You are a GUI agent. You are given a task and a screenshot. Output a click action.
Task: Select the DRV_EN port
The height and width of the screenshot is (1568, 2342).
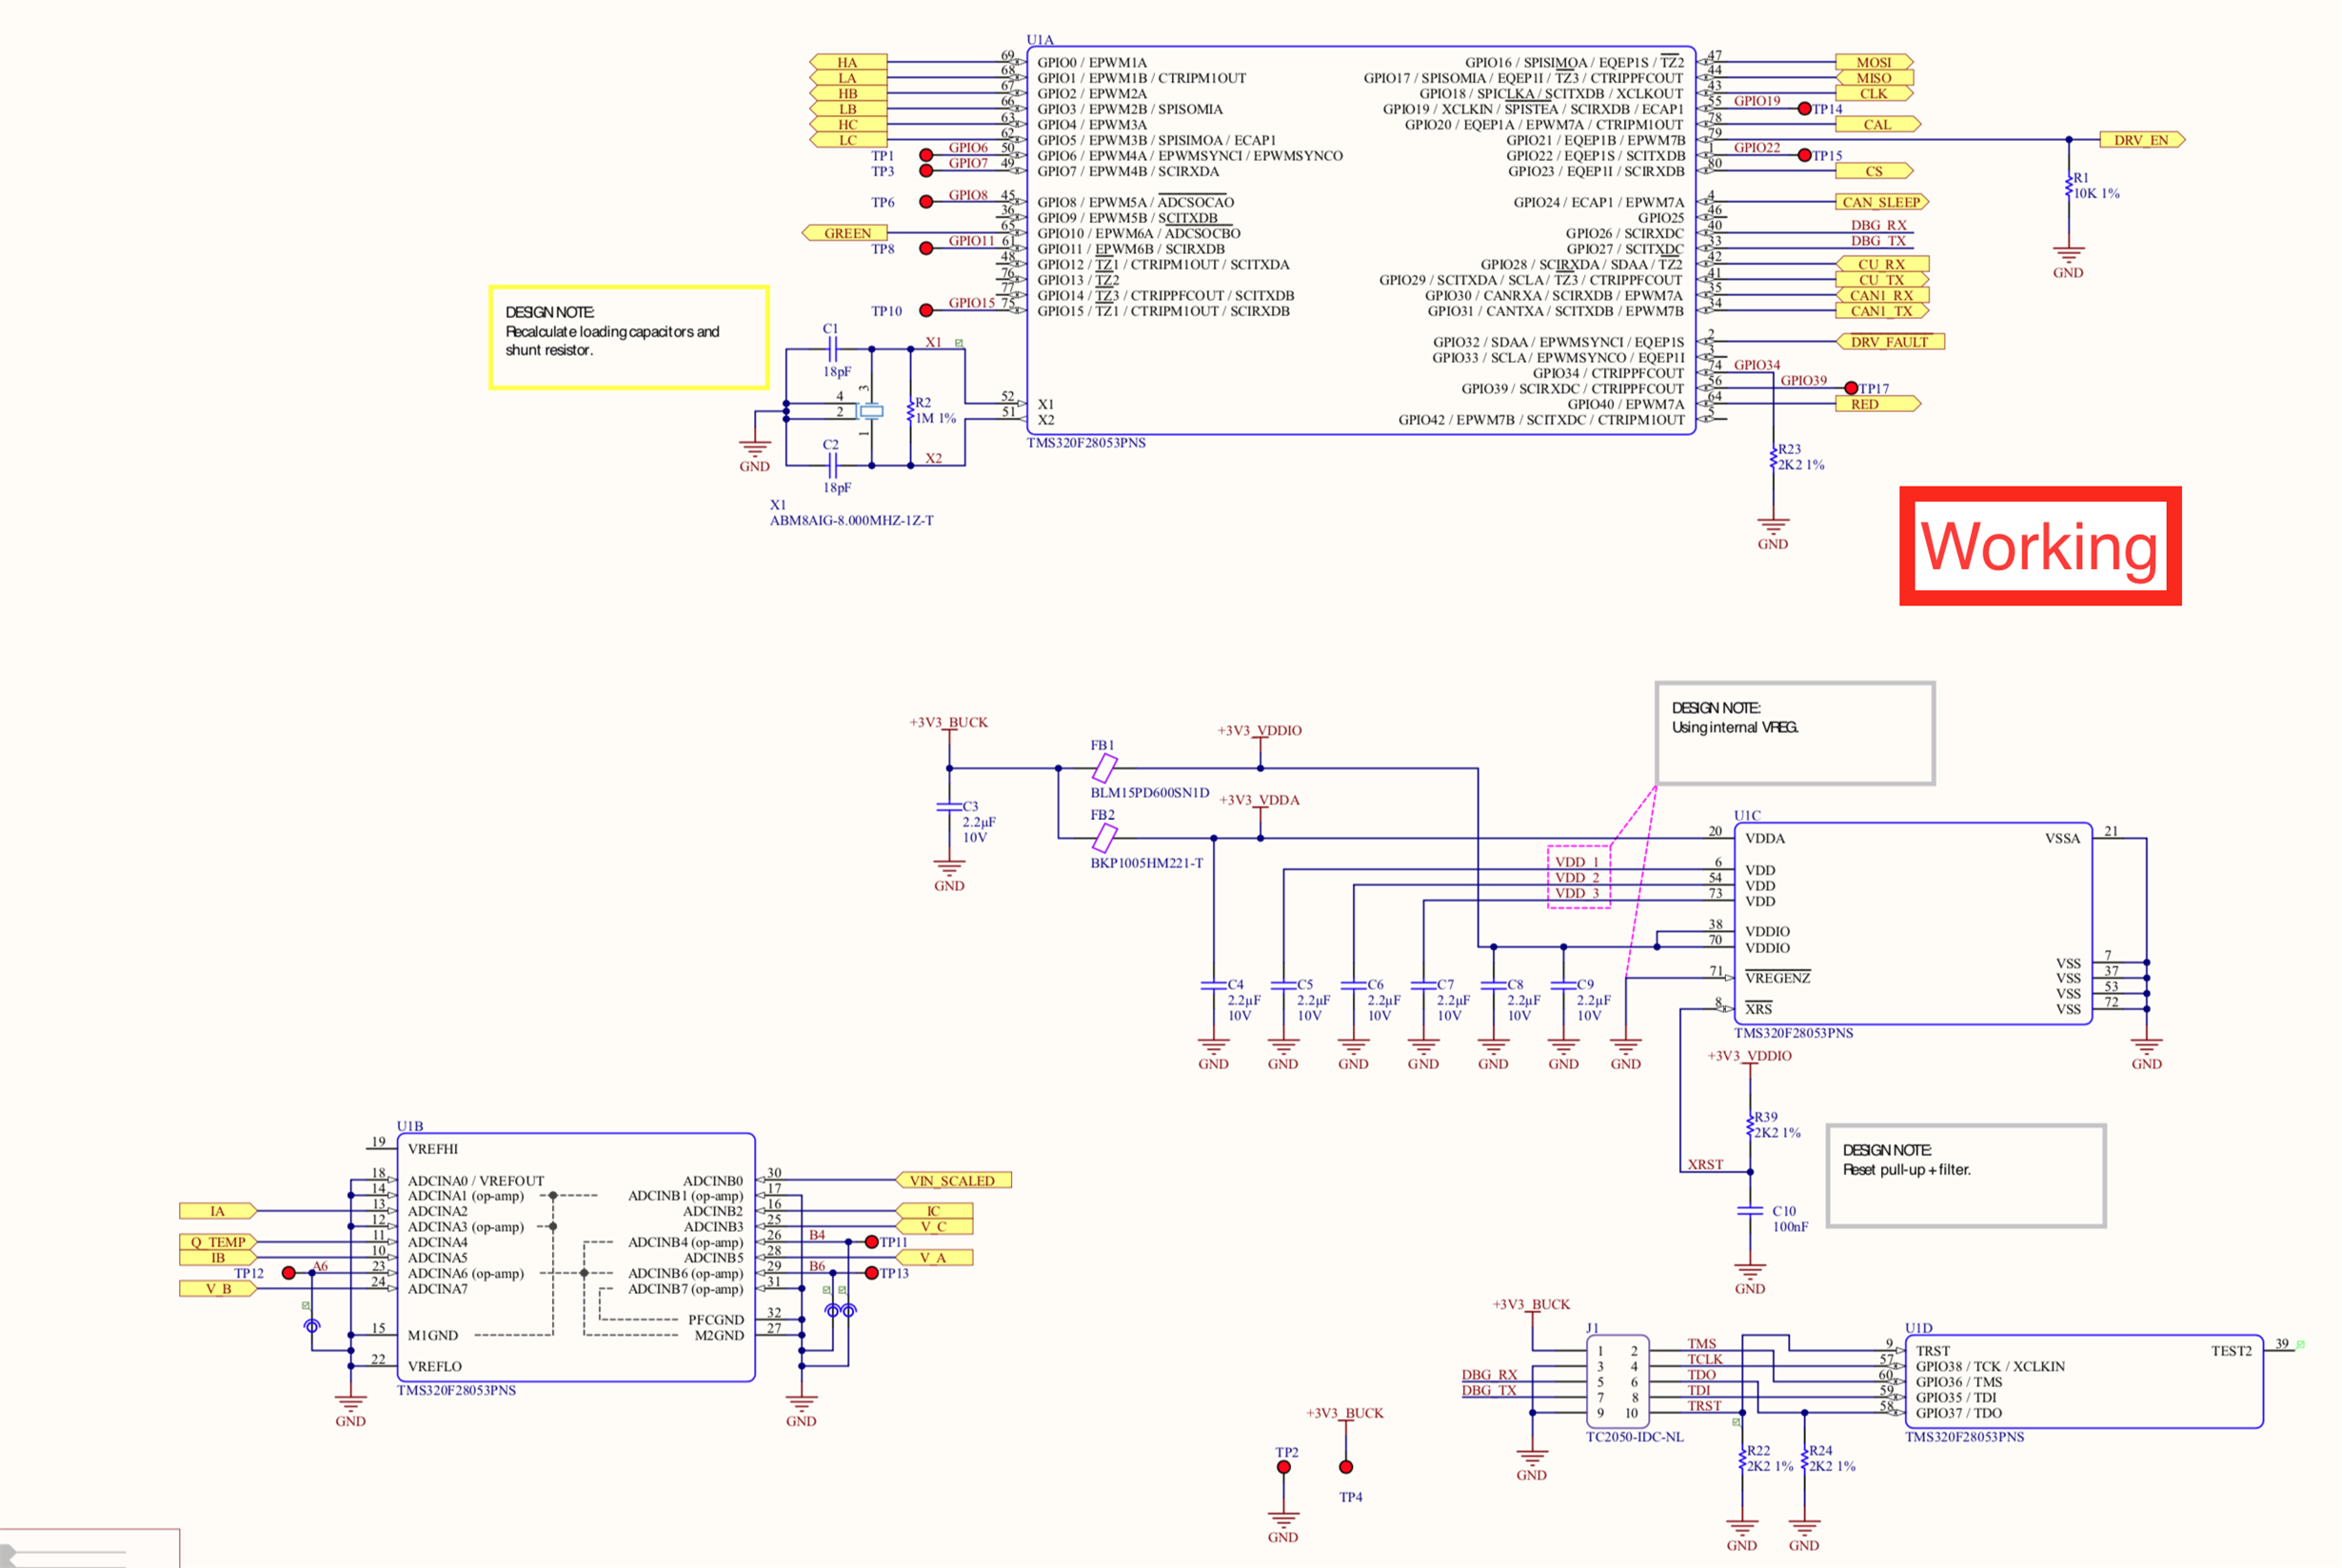[2142, 140]
